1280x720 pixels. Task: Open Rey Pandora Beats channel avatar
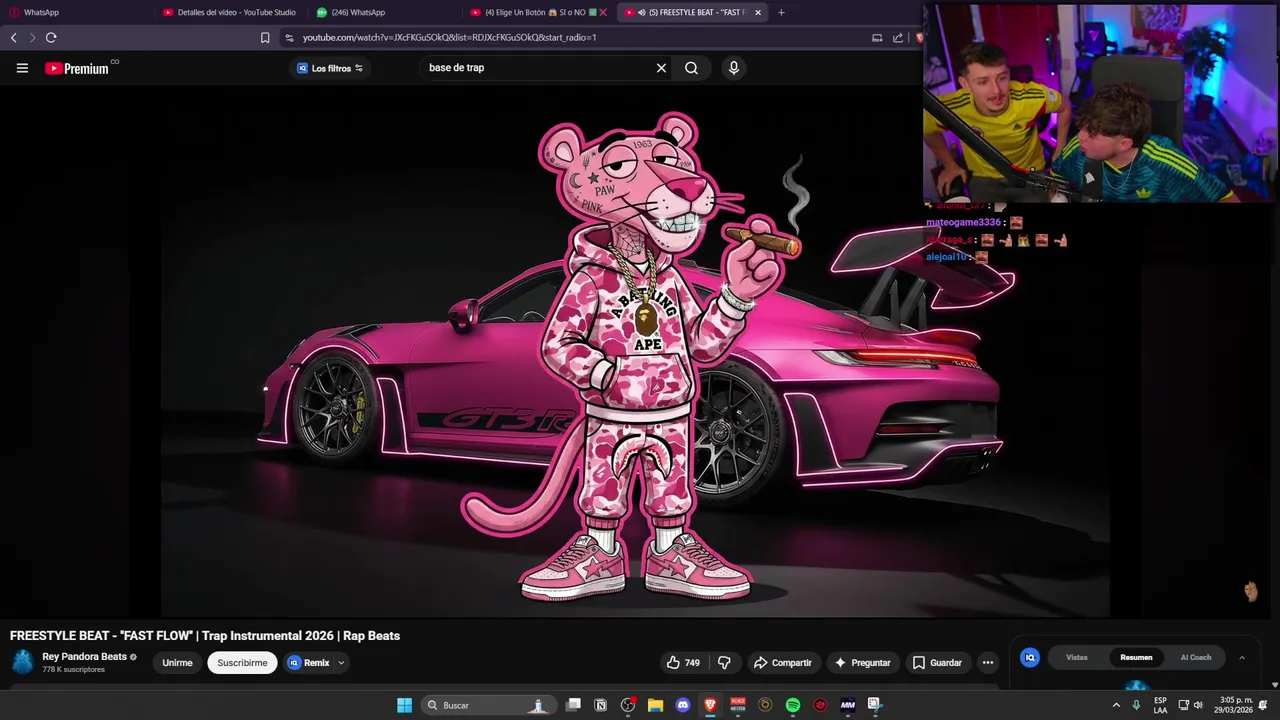click(22, 662)
